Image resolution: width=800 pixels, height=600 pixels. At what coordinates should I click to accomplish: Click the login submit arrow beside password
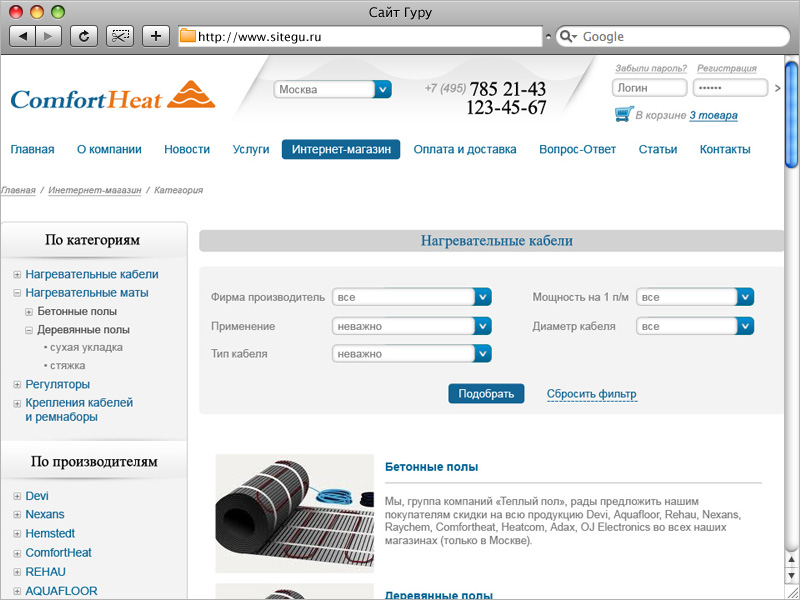(778, 88)
